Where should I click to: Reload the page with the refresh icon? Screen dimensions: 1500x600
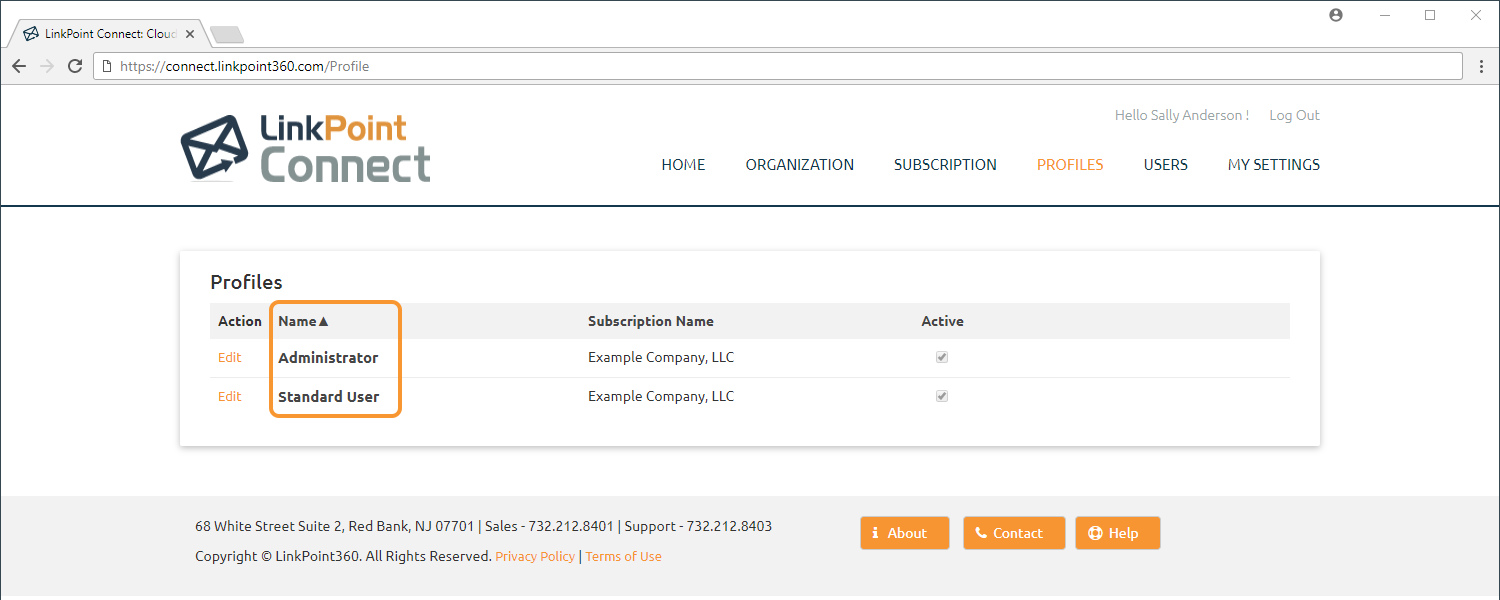74,66
